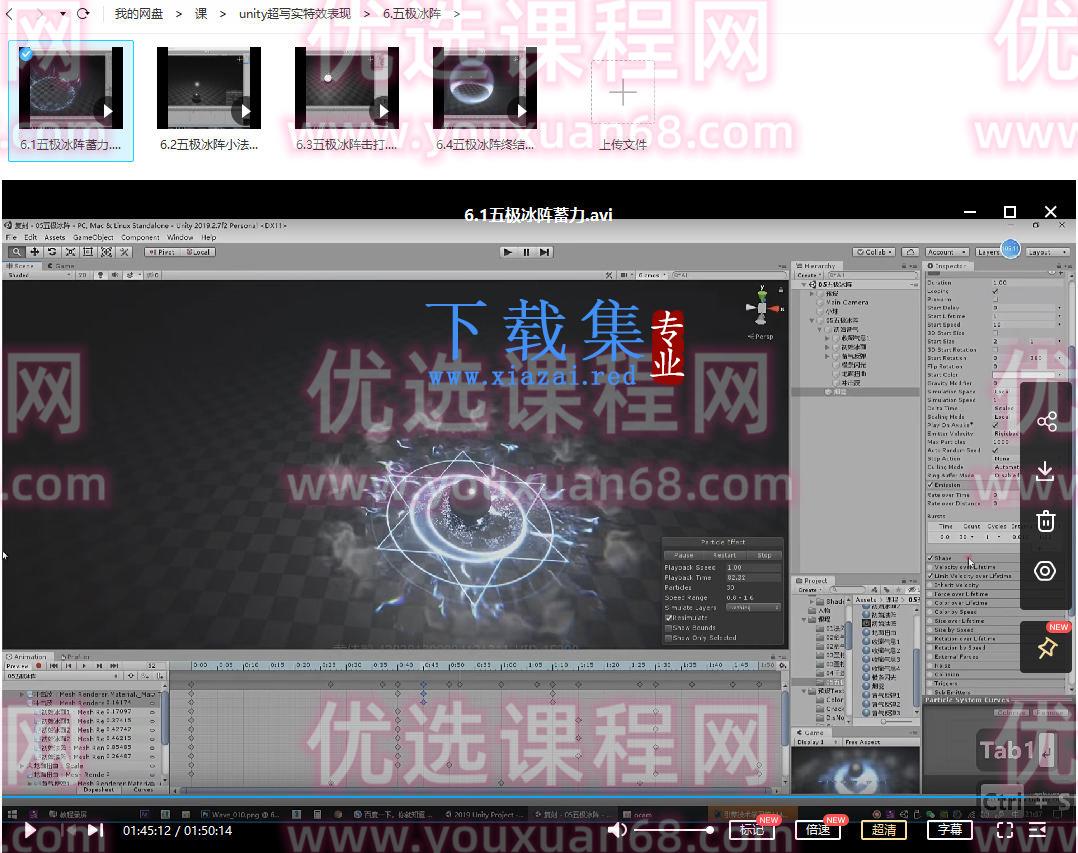Open Unity Edit menu
Screen dimensions: 1078x853
pyautogui.click(x=31, y=237)
